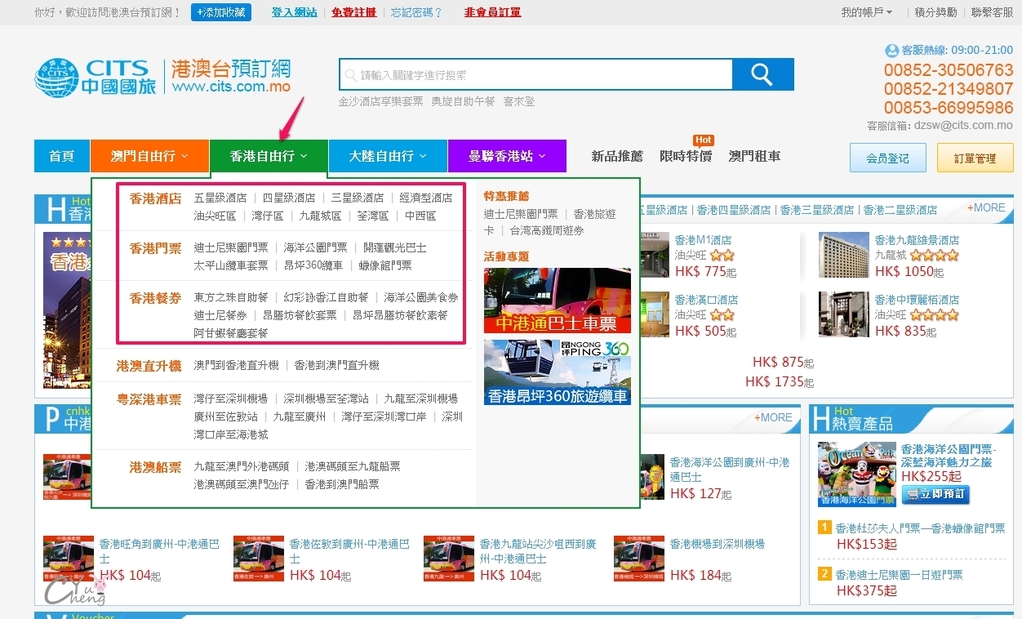This screenshot has height=619, width=1022.
Task: Open the 中港通巴士車票 promo banner
Action: click(557, 300)
